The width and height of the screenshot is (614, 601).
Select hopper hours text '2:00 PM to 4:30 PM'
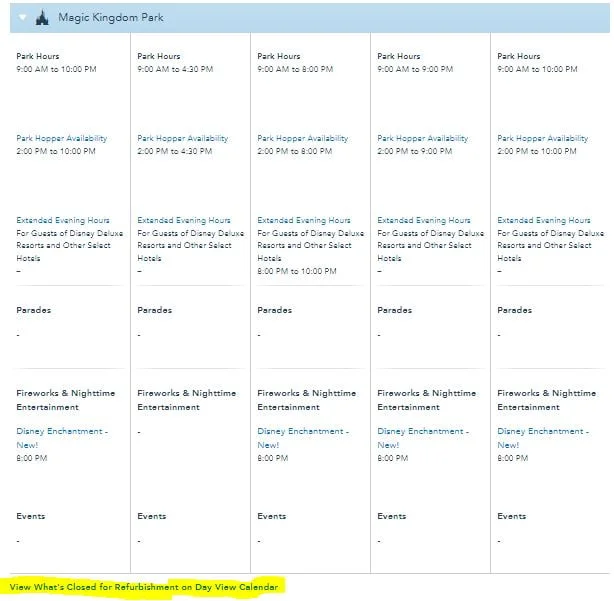[x=175, y=151]
